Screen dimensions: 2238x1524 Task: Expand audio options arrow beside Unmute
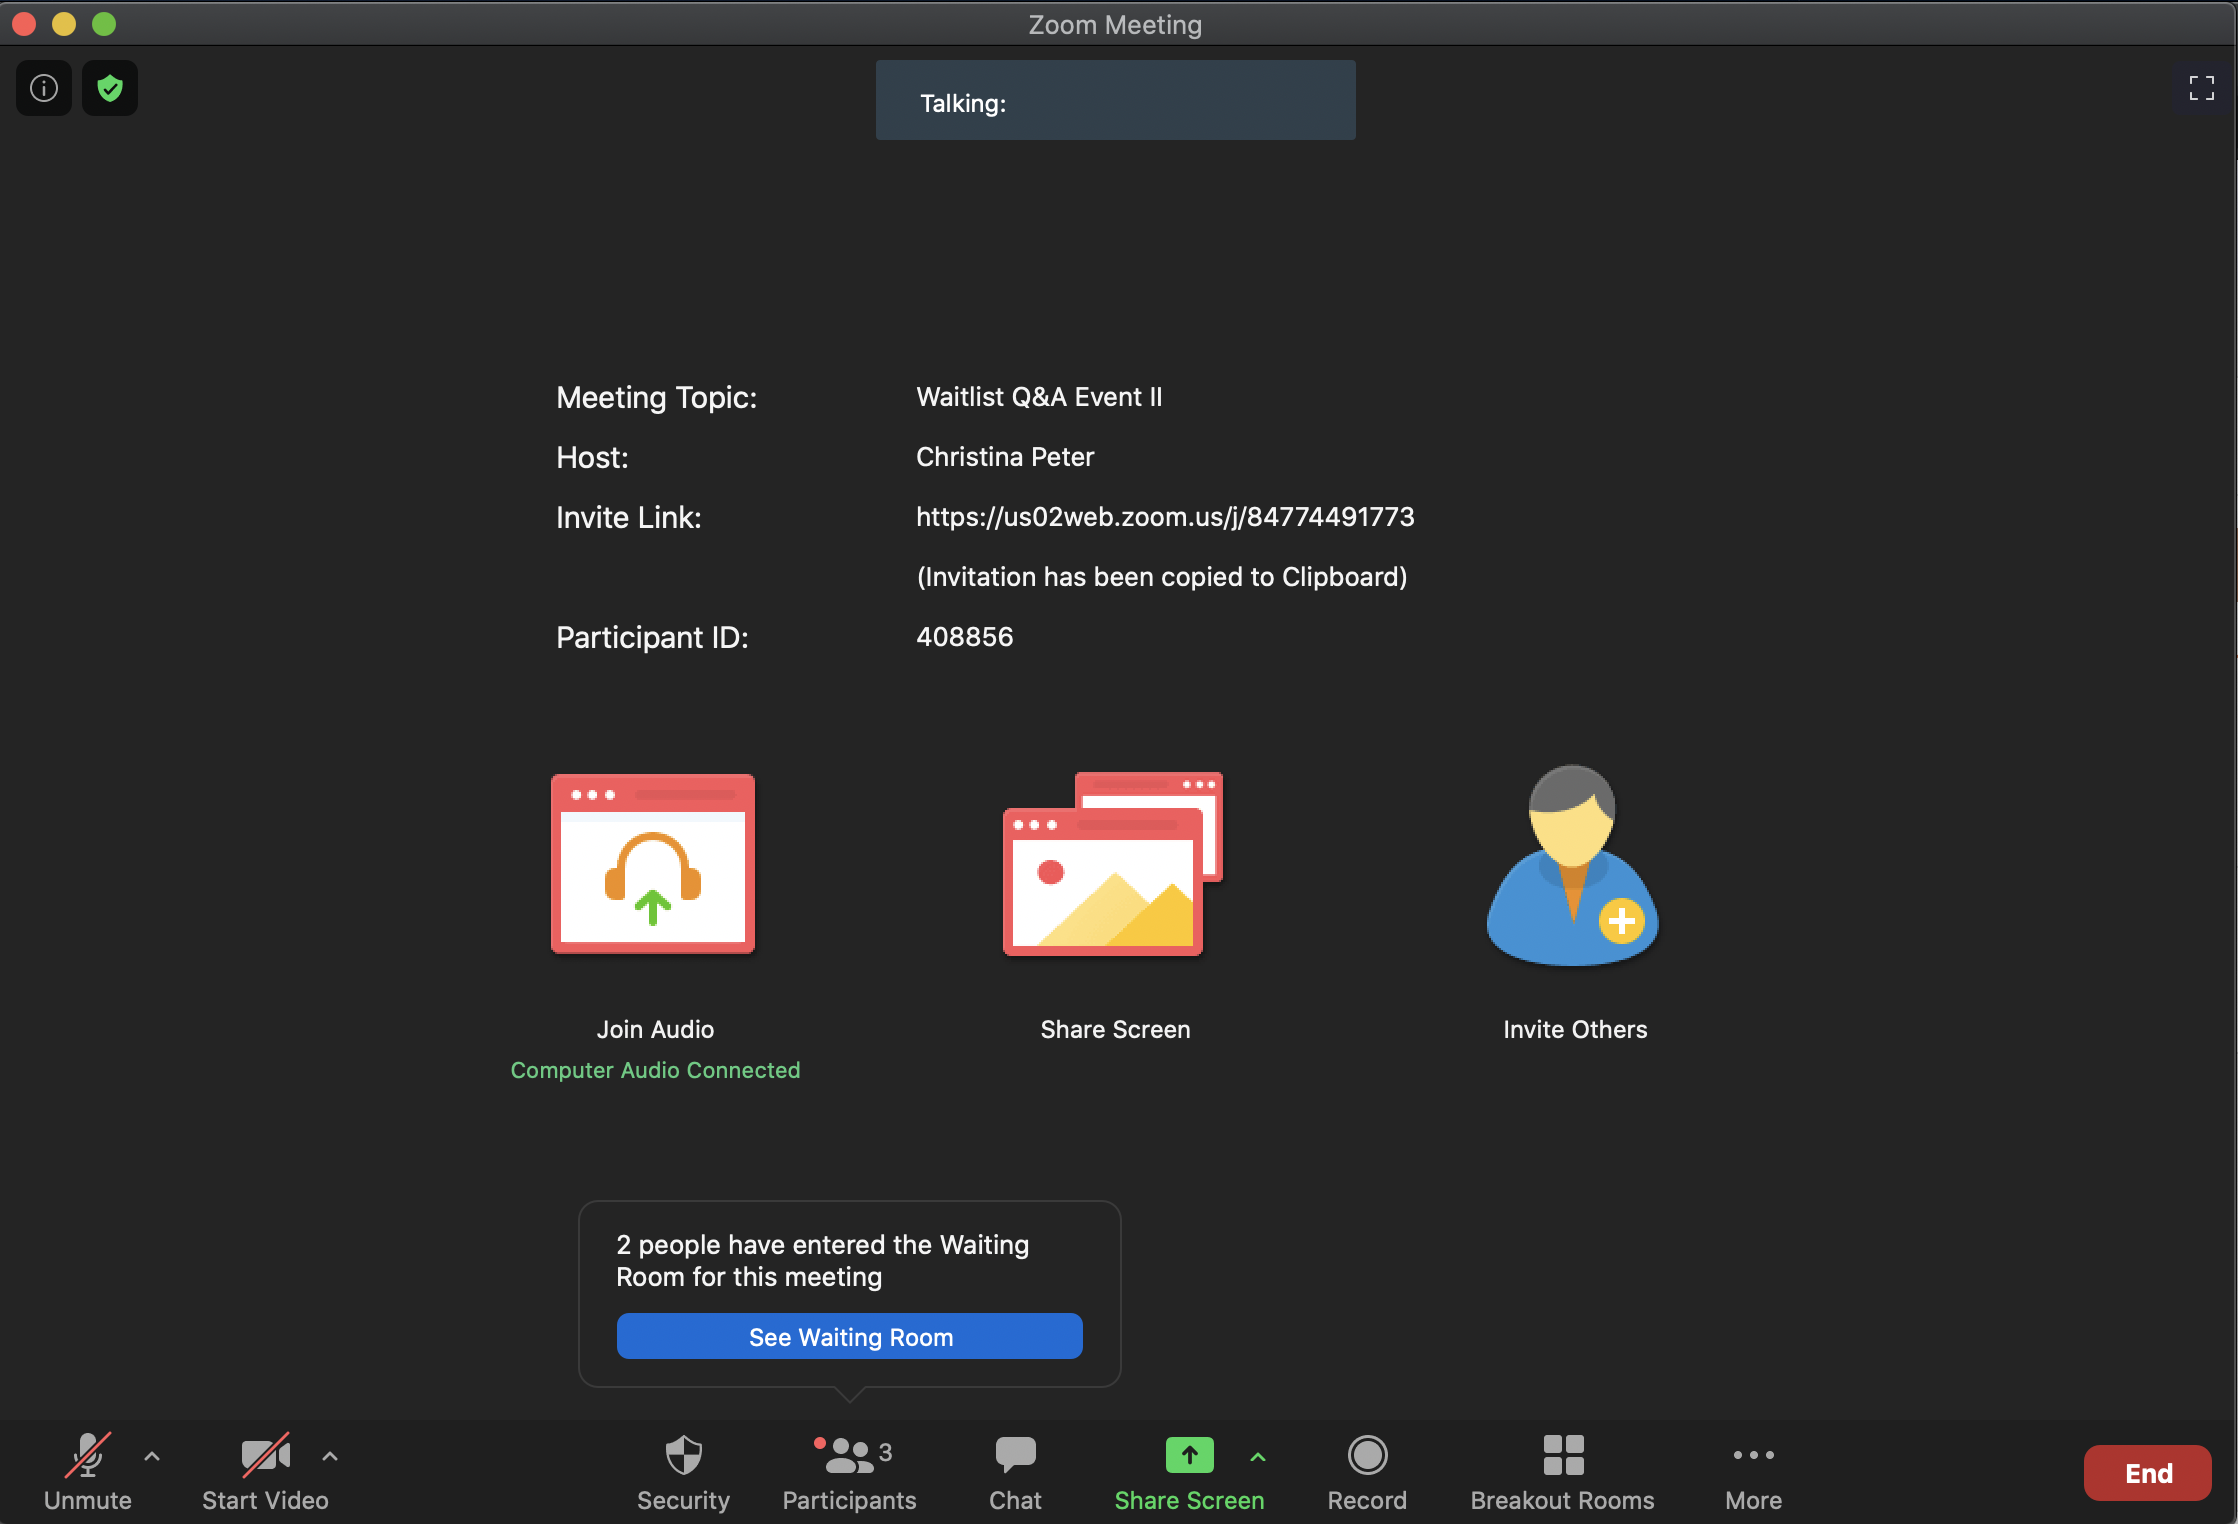coord(152,1457)
